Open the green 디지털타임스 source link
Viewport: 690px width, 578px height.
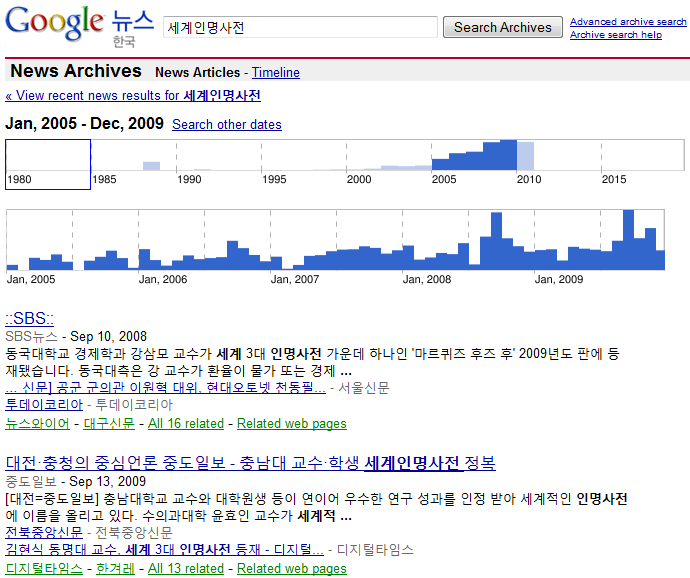(44, 568)
